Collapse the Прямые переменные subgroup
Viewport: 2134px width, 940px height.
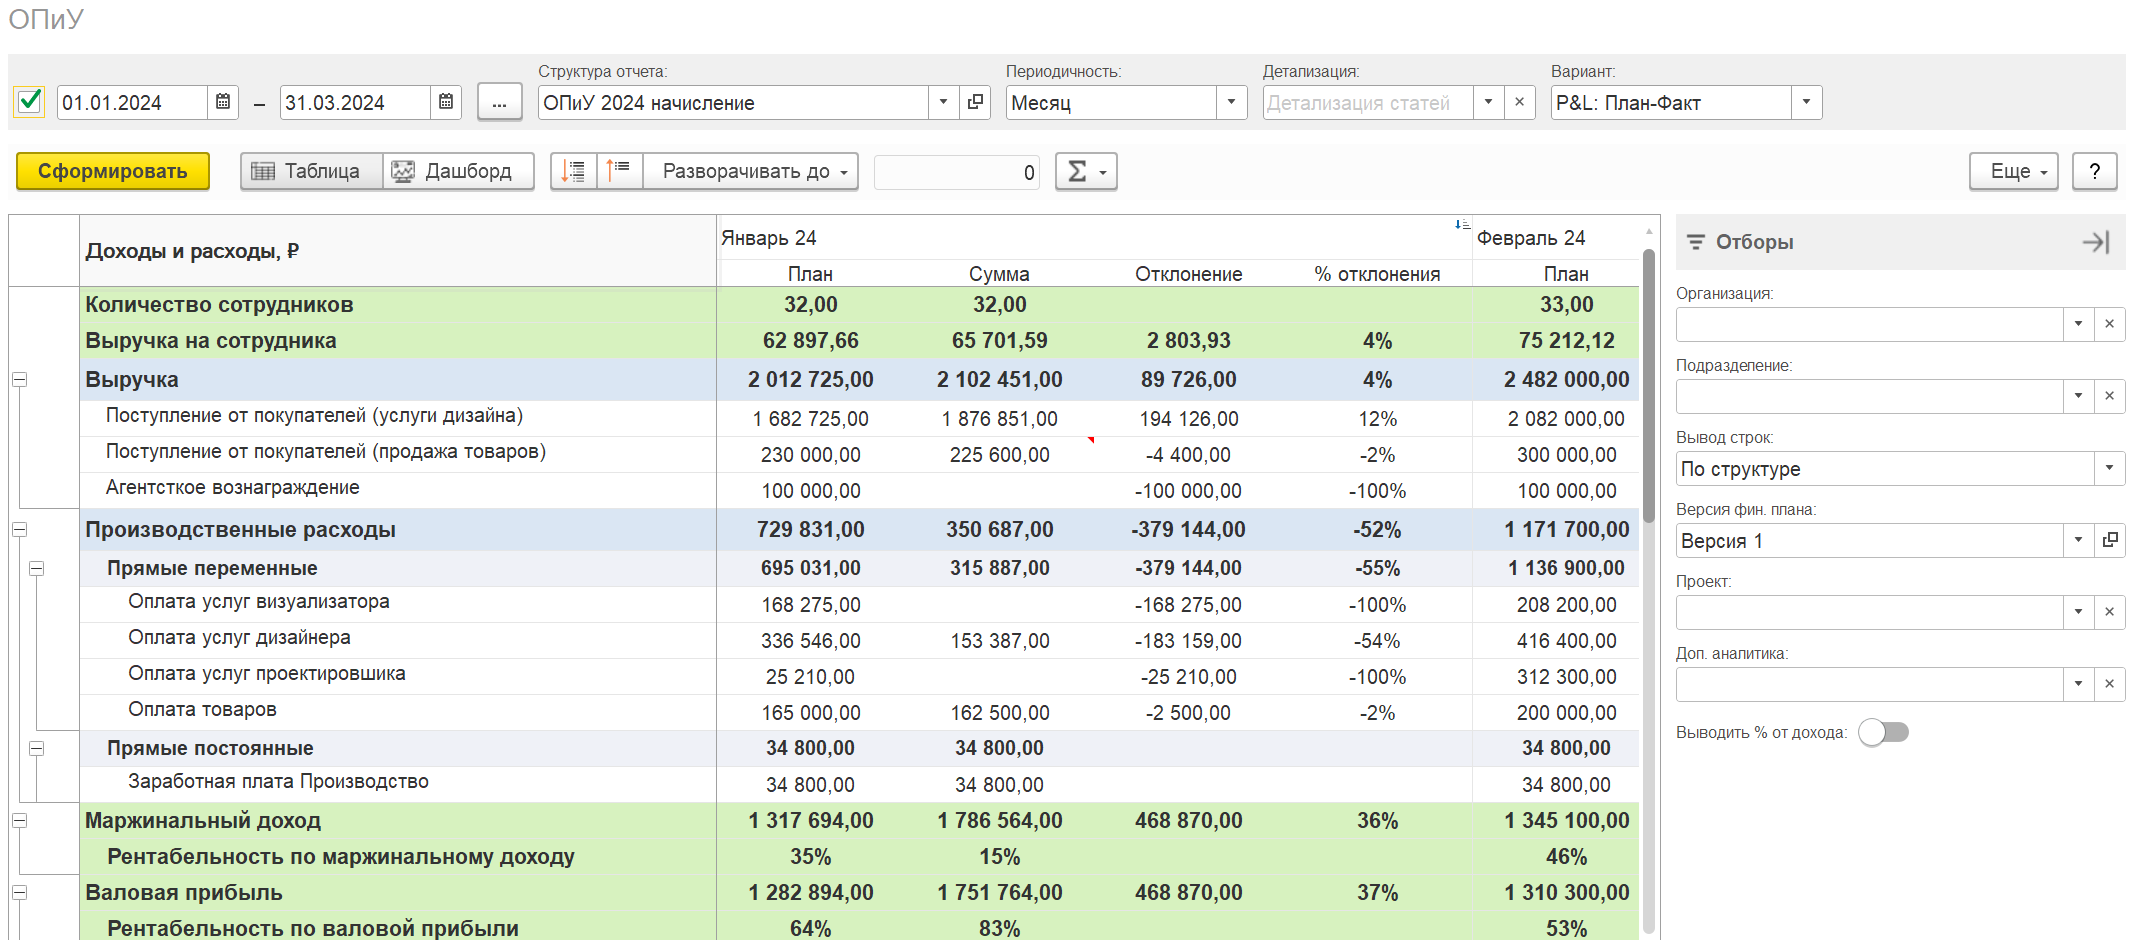click(x=37, y=568)
